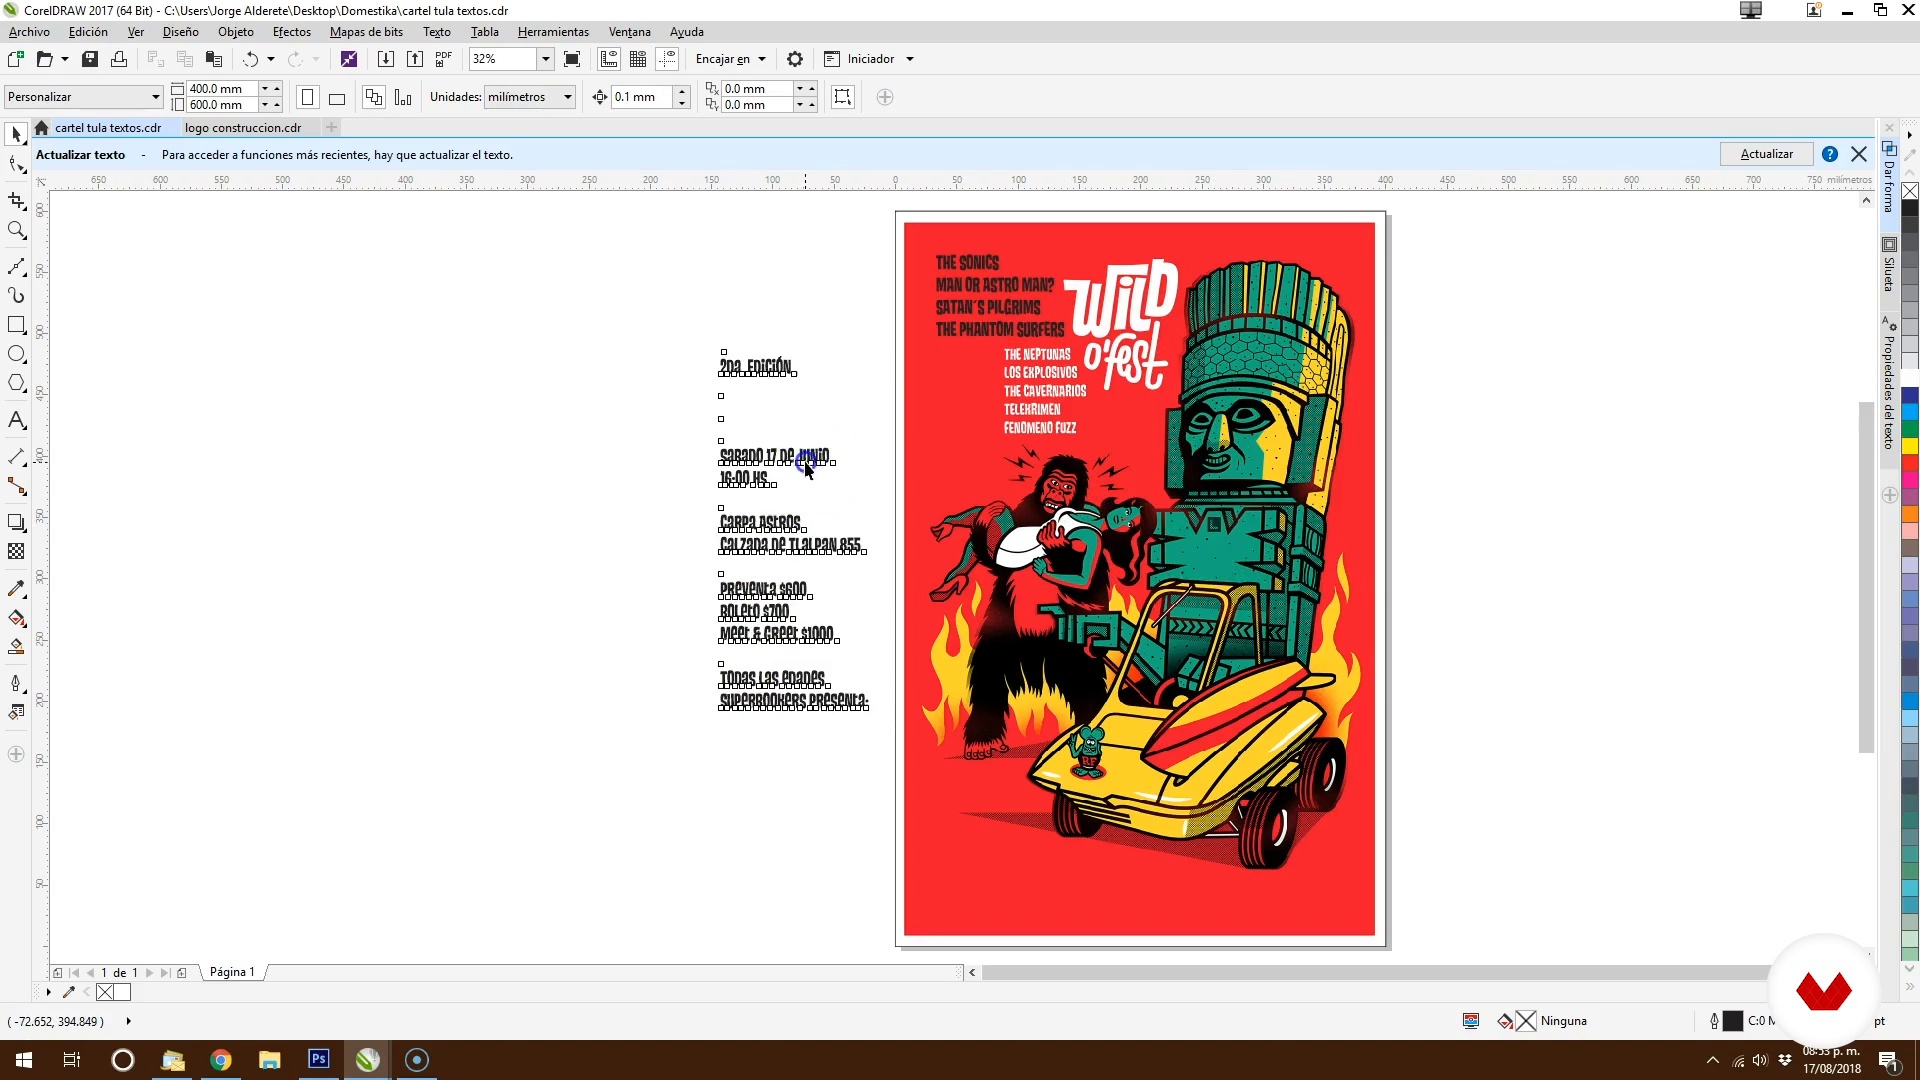Click the page width input field
Screen dimensions: 1920x1080
pos(221,89)
